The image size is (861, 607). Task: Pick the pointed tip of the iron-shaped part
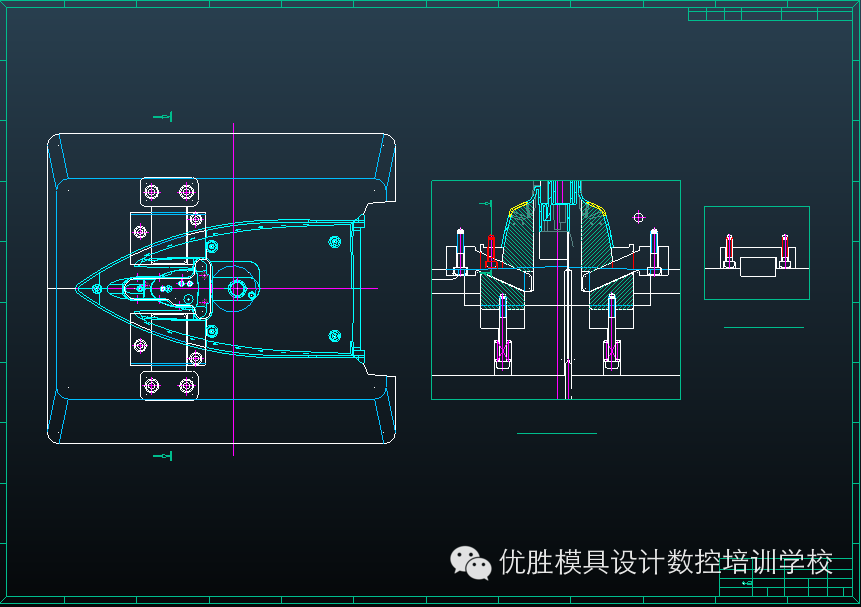pos(77,288)
